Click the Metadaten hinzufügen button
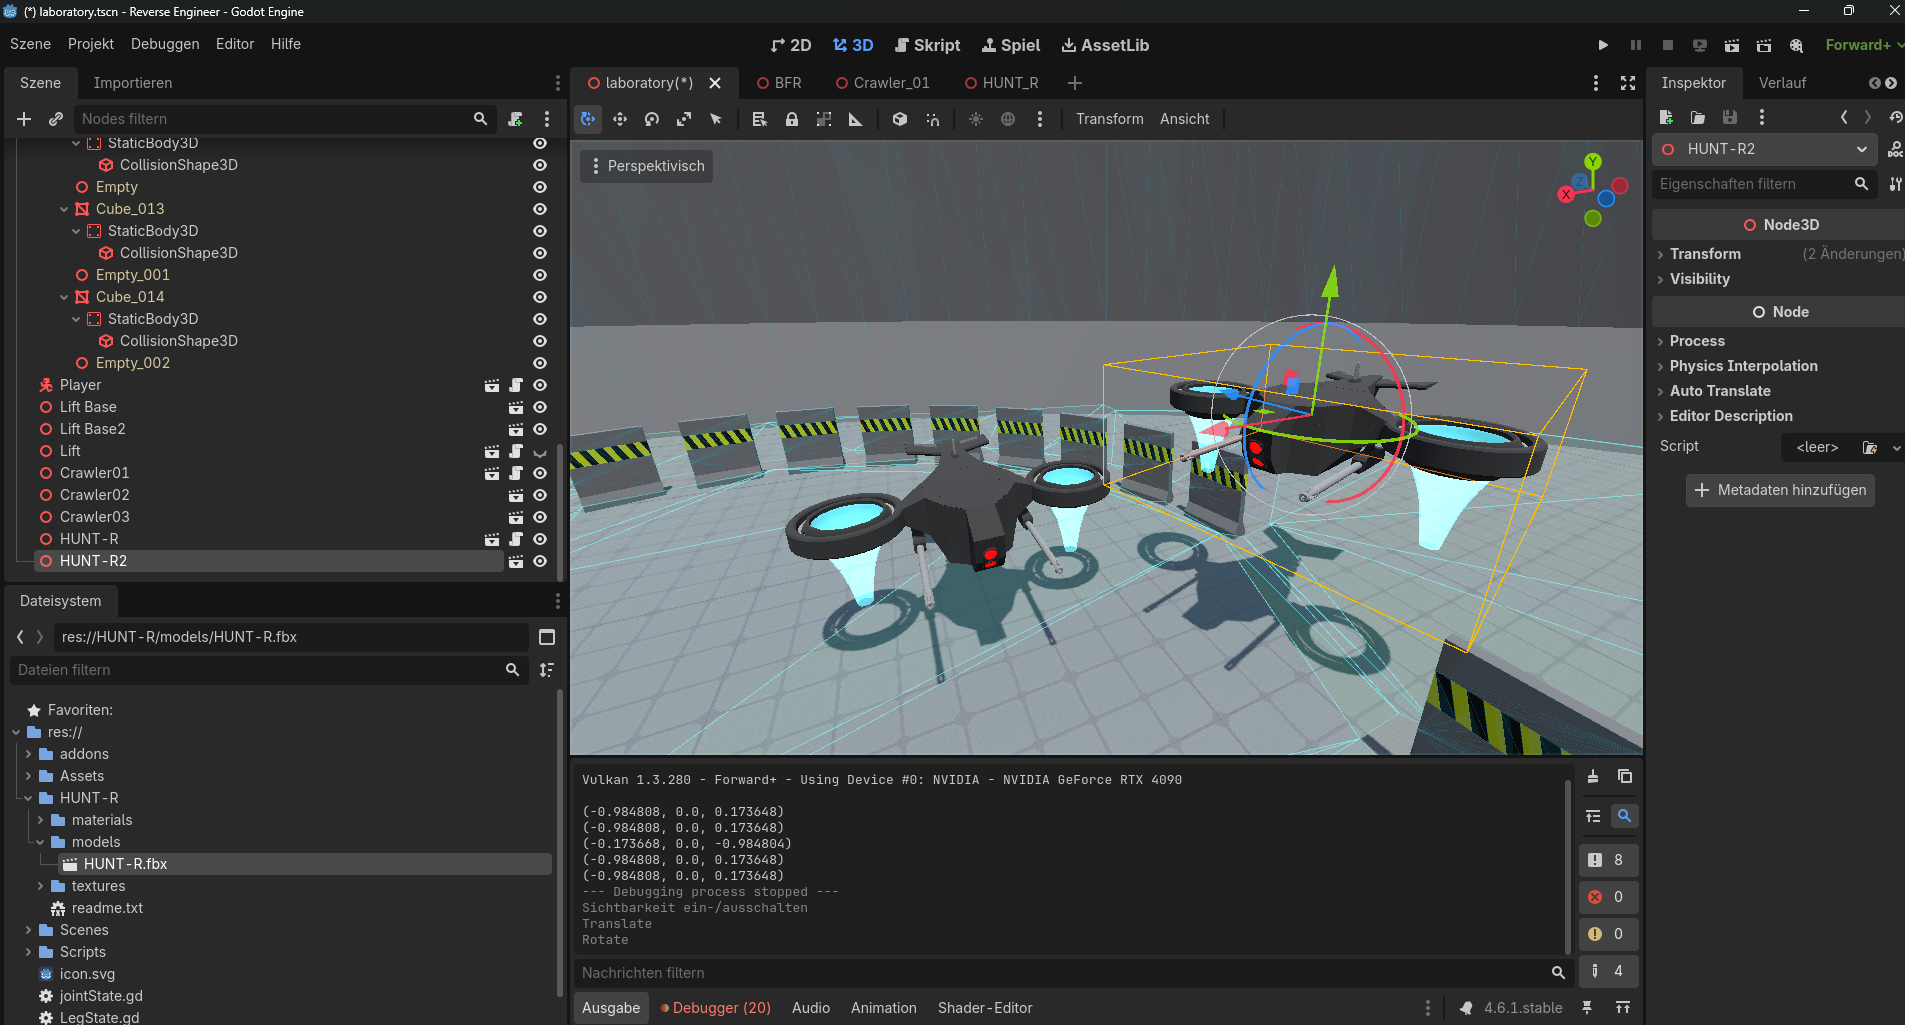1905x1025 pixels. [1780, 490]
